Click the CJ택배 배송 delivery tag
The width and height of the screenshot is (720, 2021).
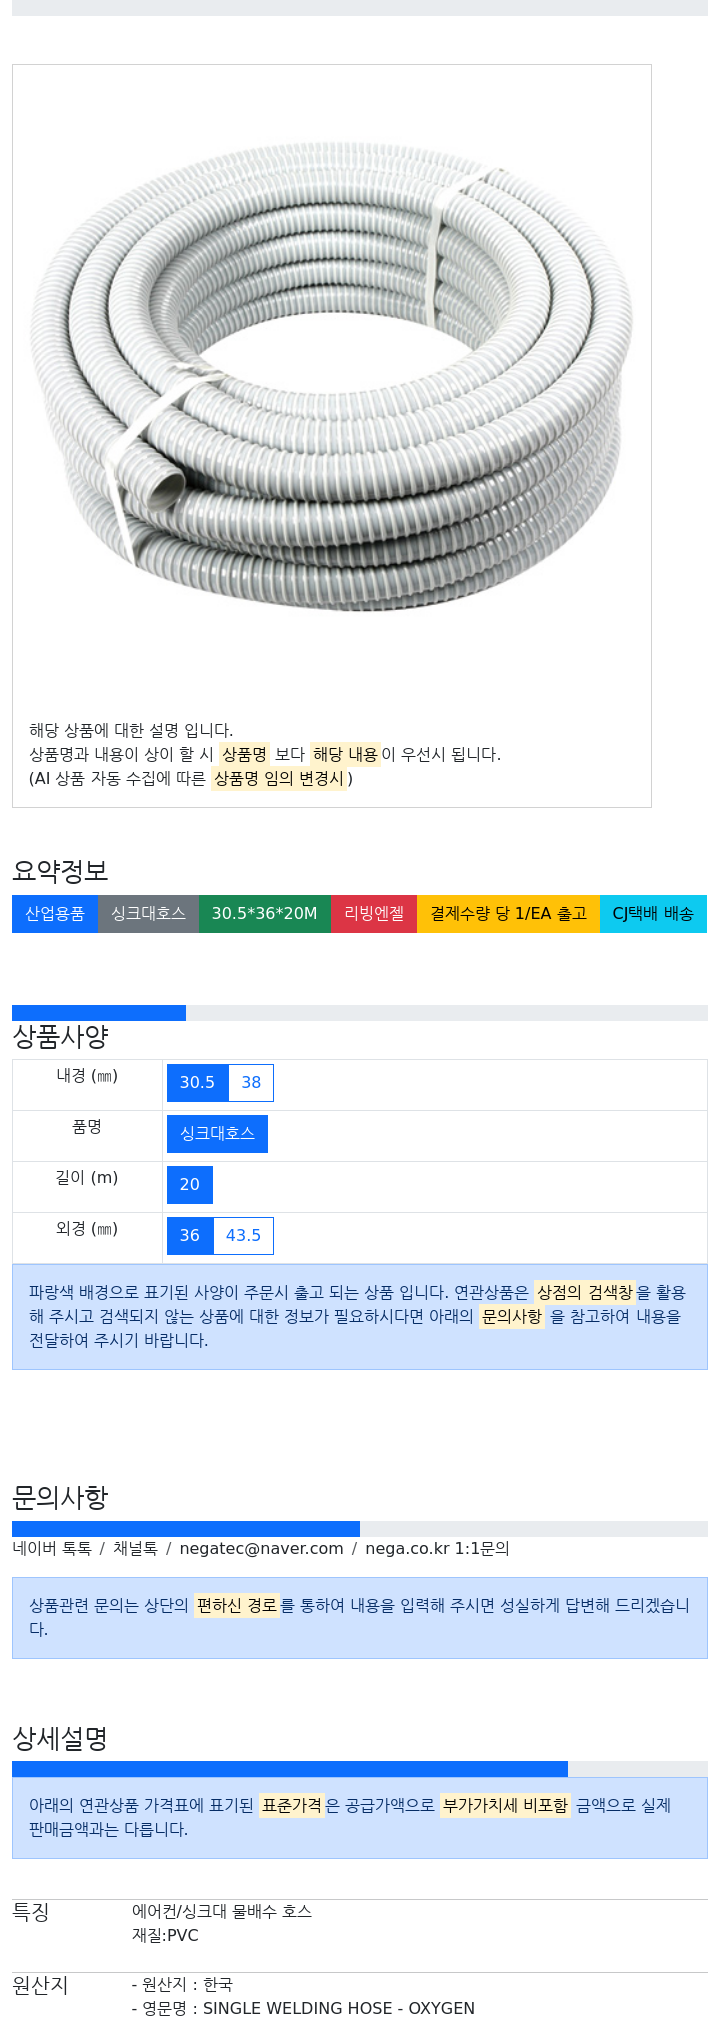[x=653, y=914]
